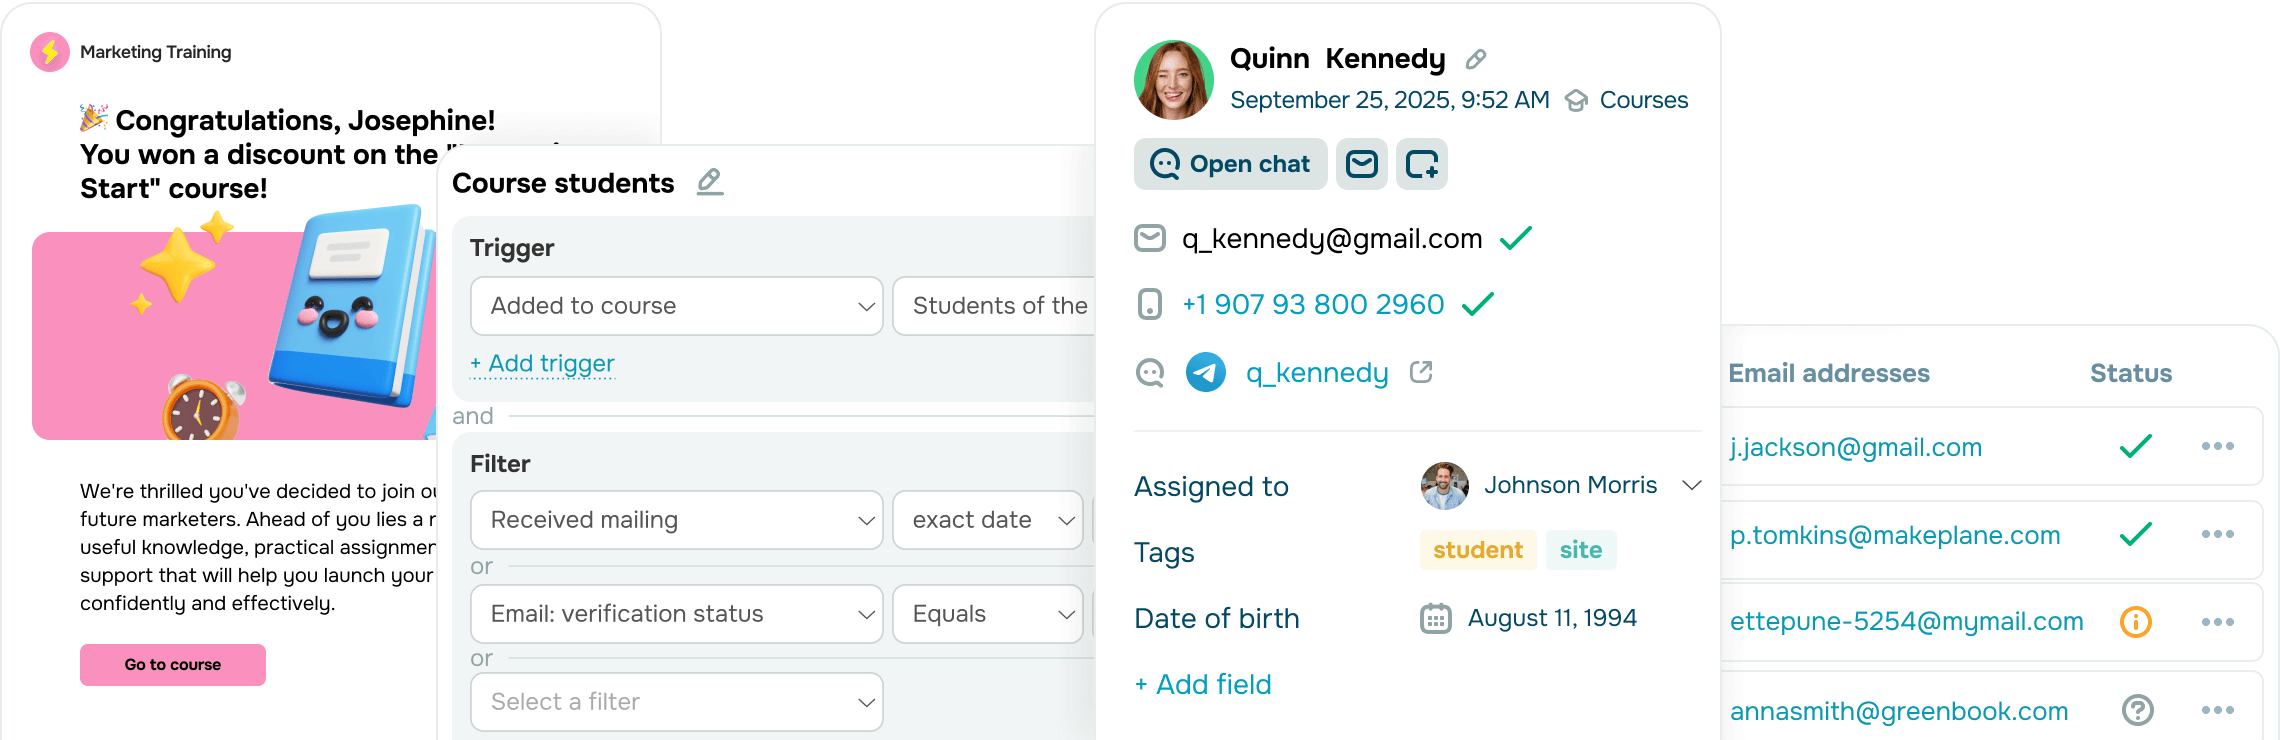
Task: Open q_kennedy external link icon
Action: (1421, 372)
